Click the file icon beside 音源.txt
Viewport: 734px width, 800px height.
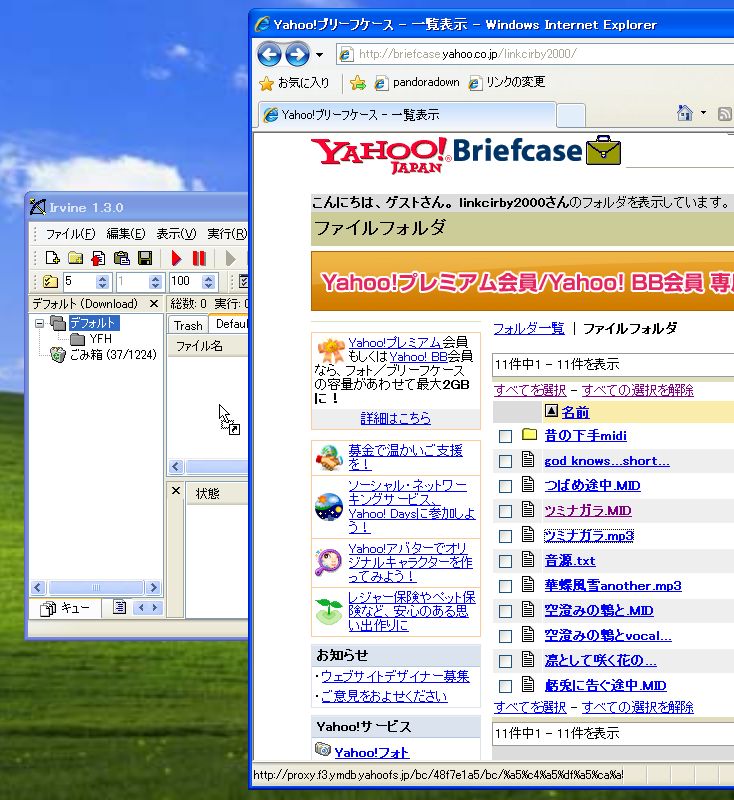pos(528,560)
